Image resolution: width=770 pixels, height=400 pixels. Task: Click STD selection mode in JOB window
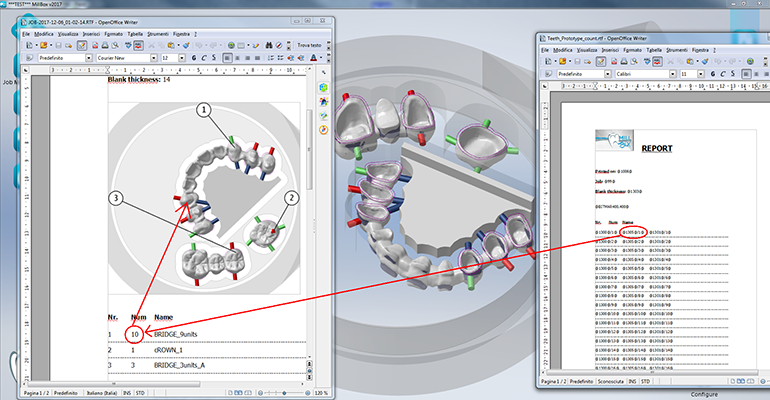(x=140, y=393)
